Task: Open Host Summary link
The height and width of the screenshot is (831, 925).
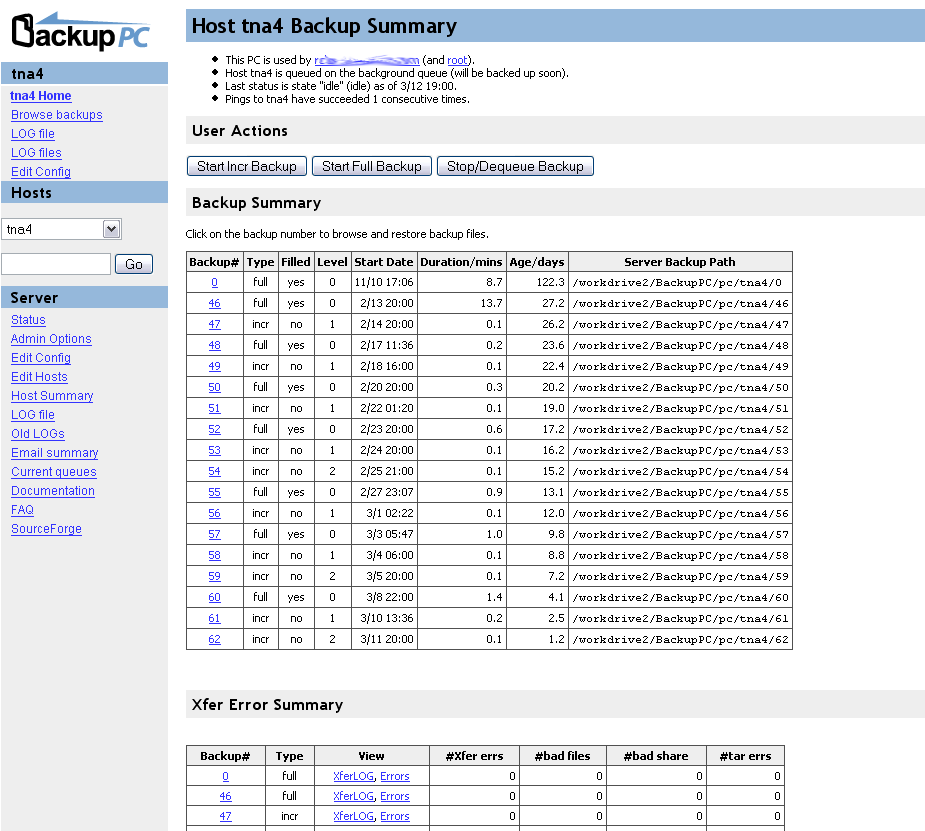Action: (x=52, y=395)
